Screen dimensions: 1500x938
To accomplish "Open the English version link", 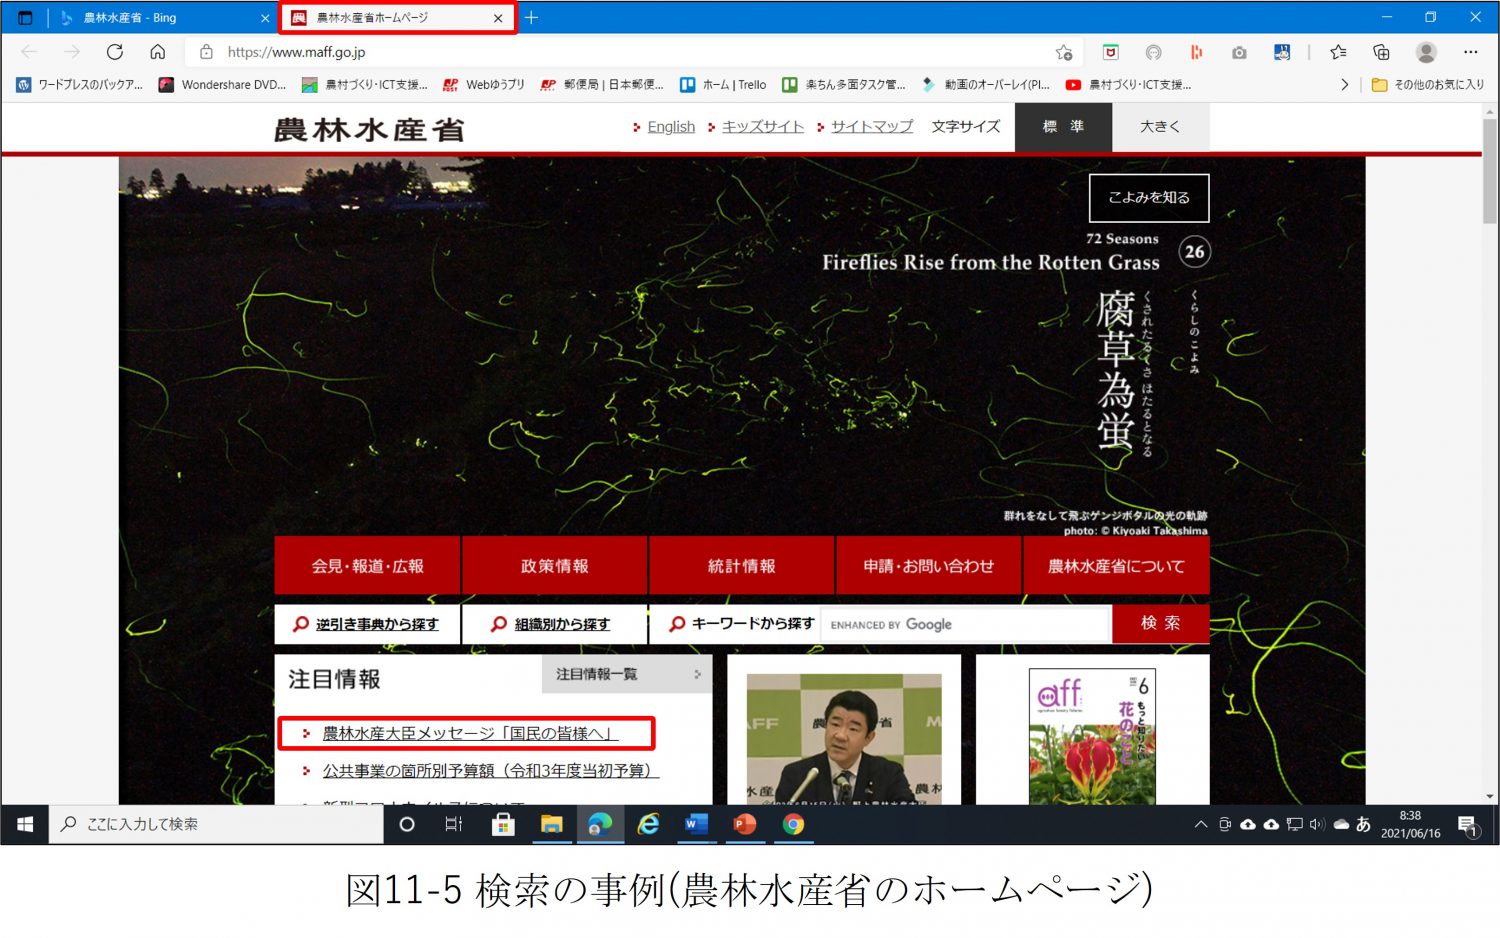I will pyautogui.click(x=671, y=127).
